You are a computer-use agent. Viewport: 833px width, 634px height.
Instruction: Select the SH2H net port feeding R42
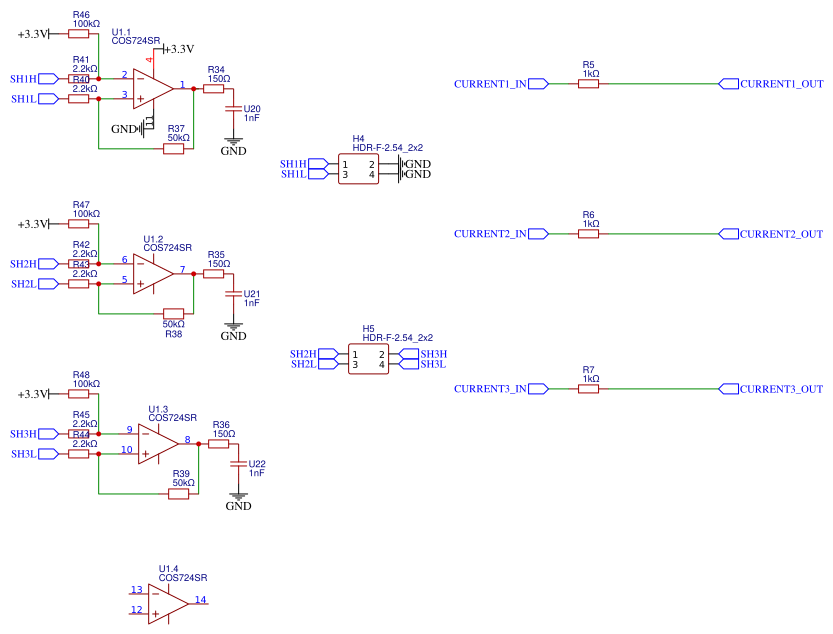point(48,264)
